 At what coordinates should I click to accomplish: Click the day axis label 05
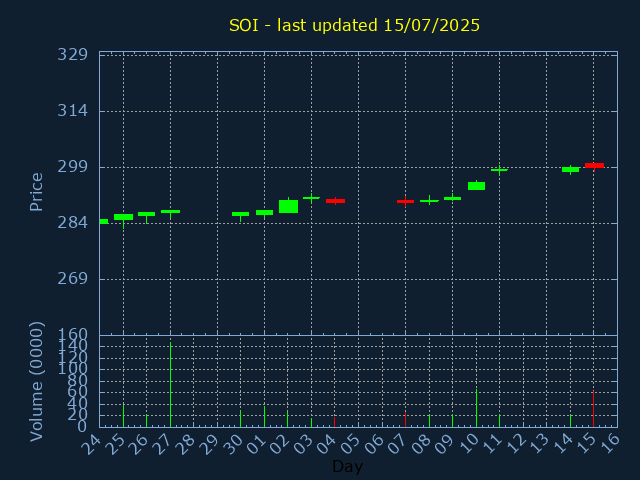pyautogui.click(x=350, y=444)
